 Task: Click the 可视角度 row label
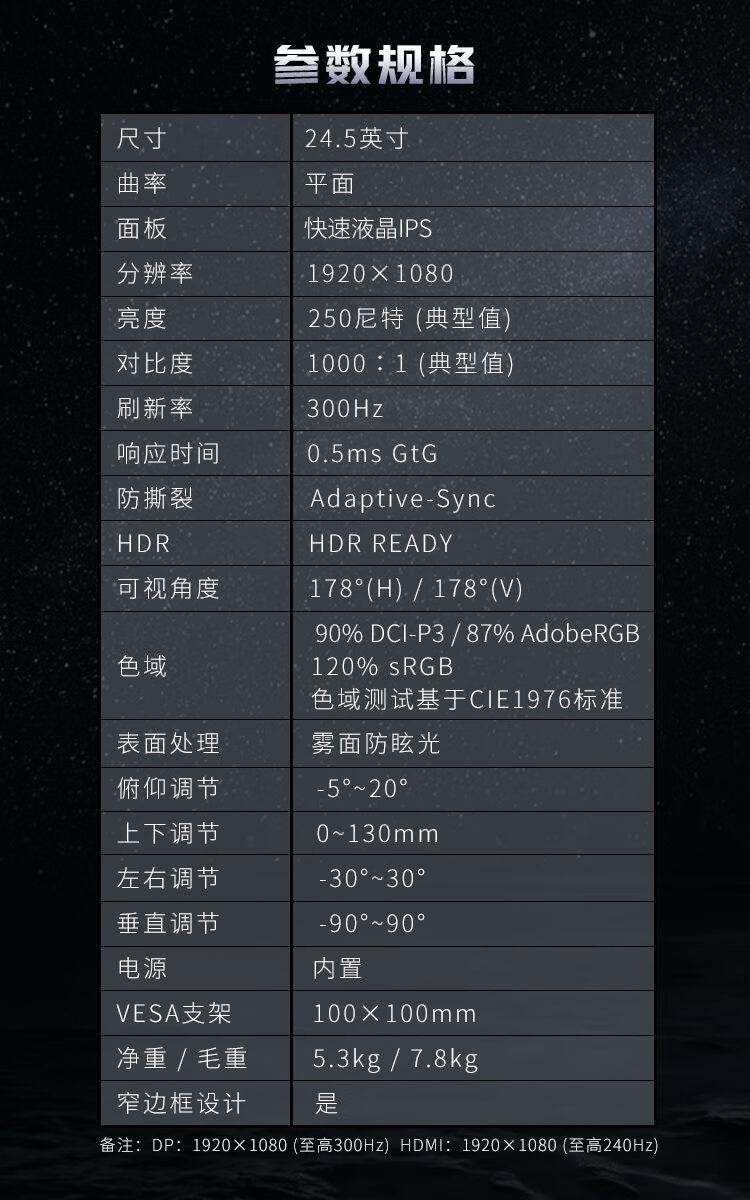[168, 588]
